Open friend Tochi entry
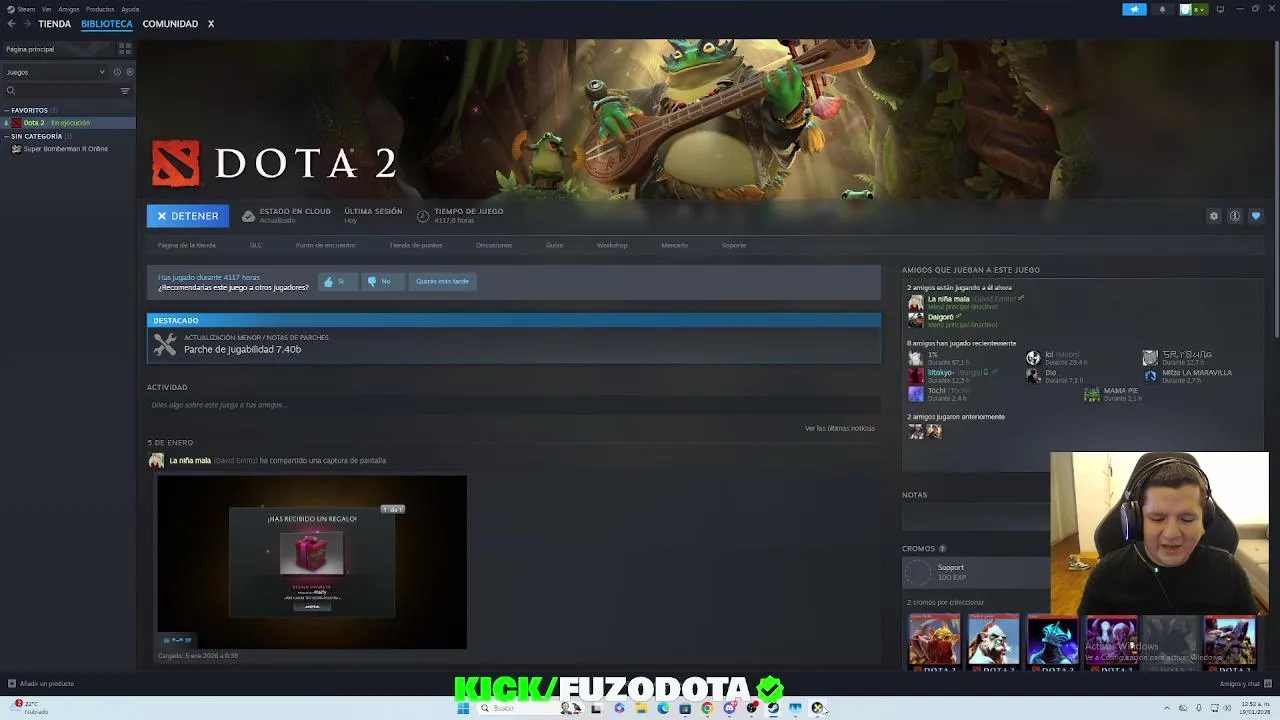 (940, 394)
